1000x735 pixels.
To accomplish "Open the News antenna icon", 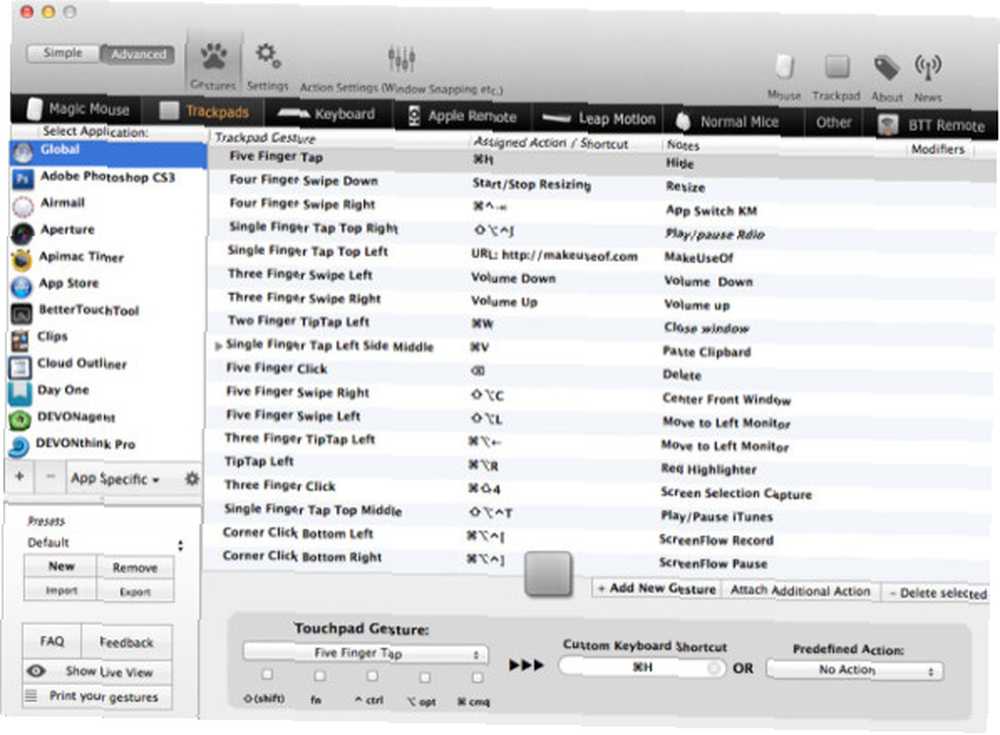I will [x=927, y=68].
